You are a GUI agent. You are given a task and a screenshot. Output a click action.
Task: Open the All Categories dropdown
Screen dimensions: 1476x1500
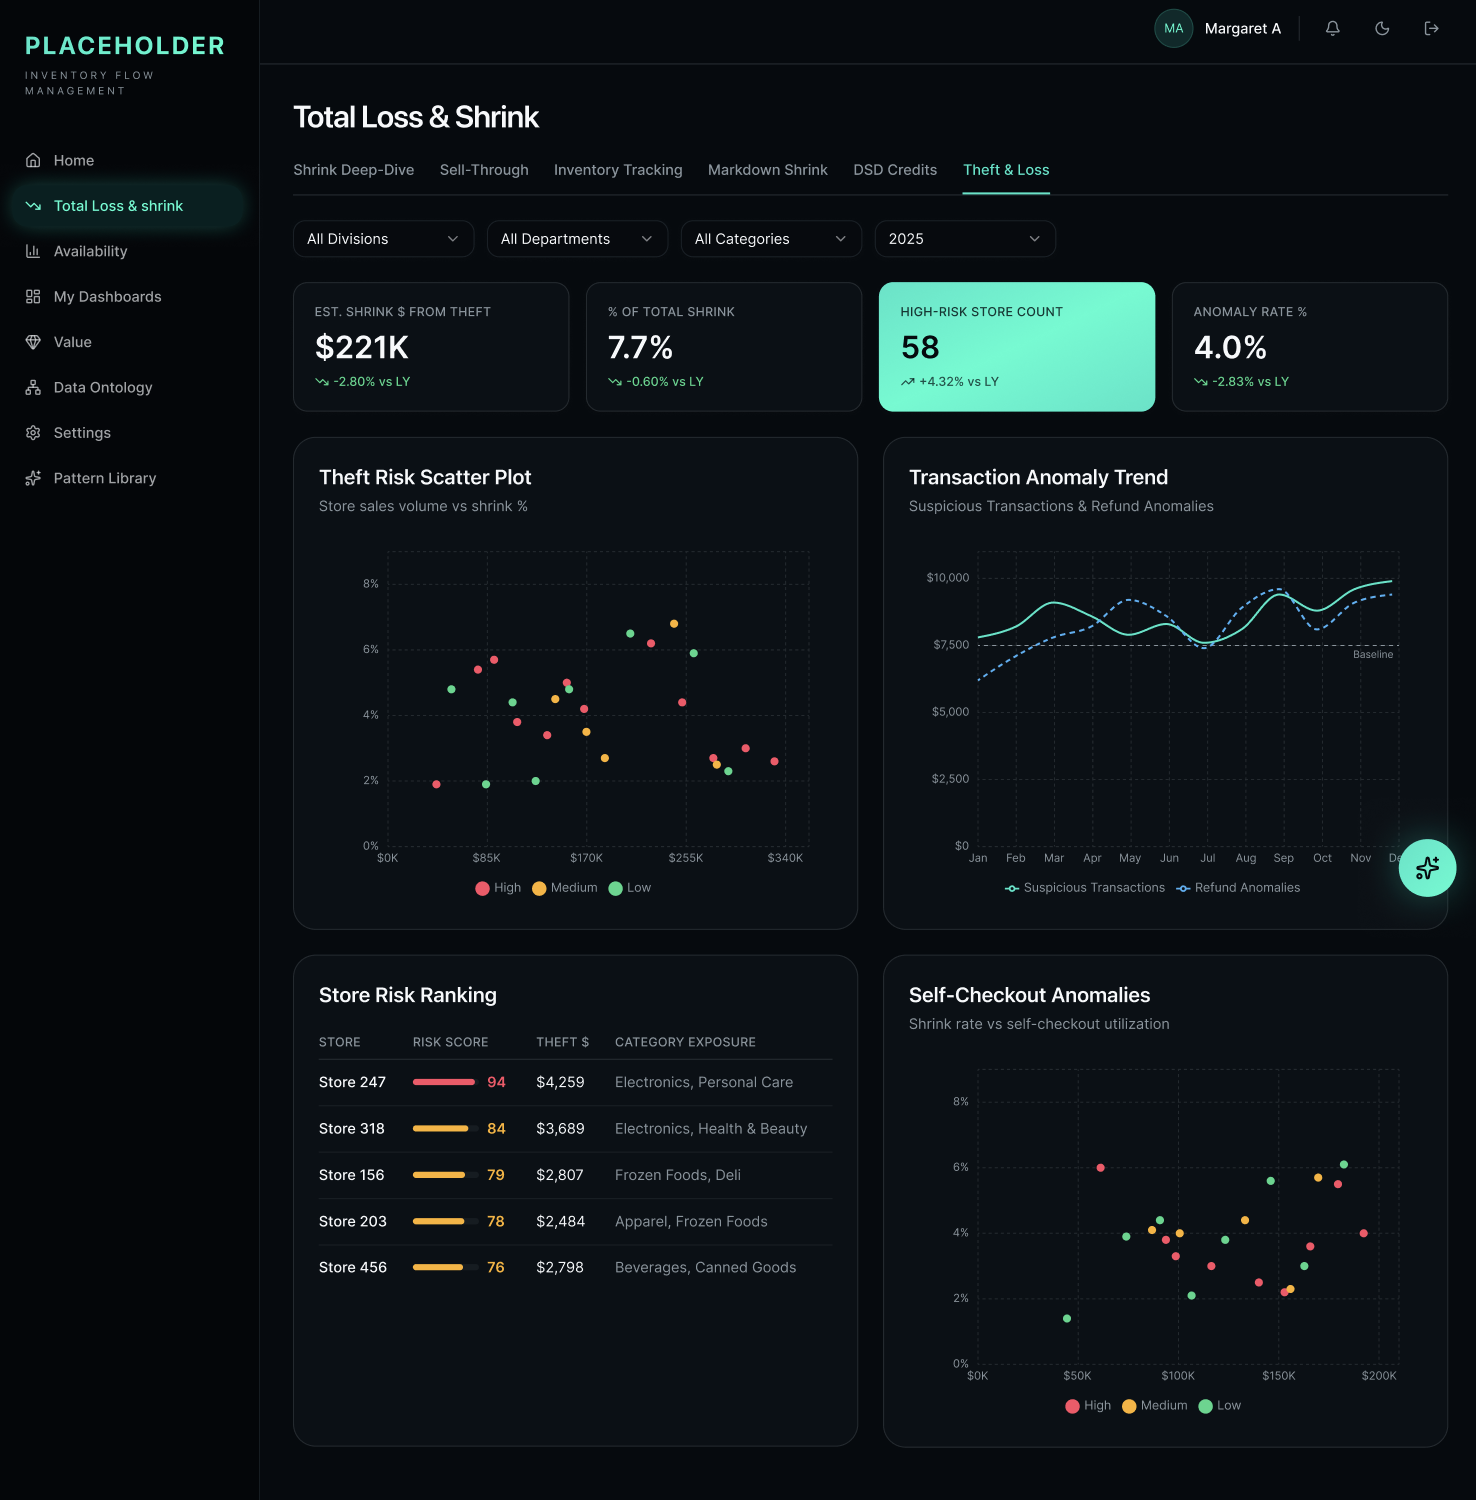(771, 239)
